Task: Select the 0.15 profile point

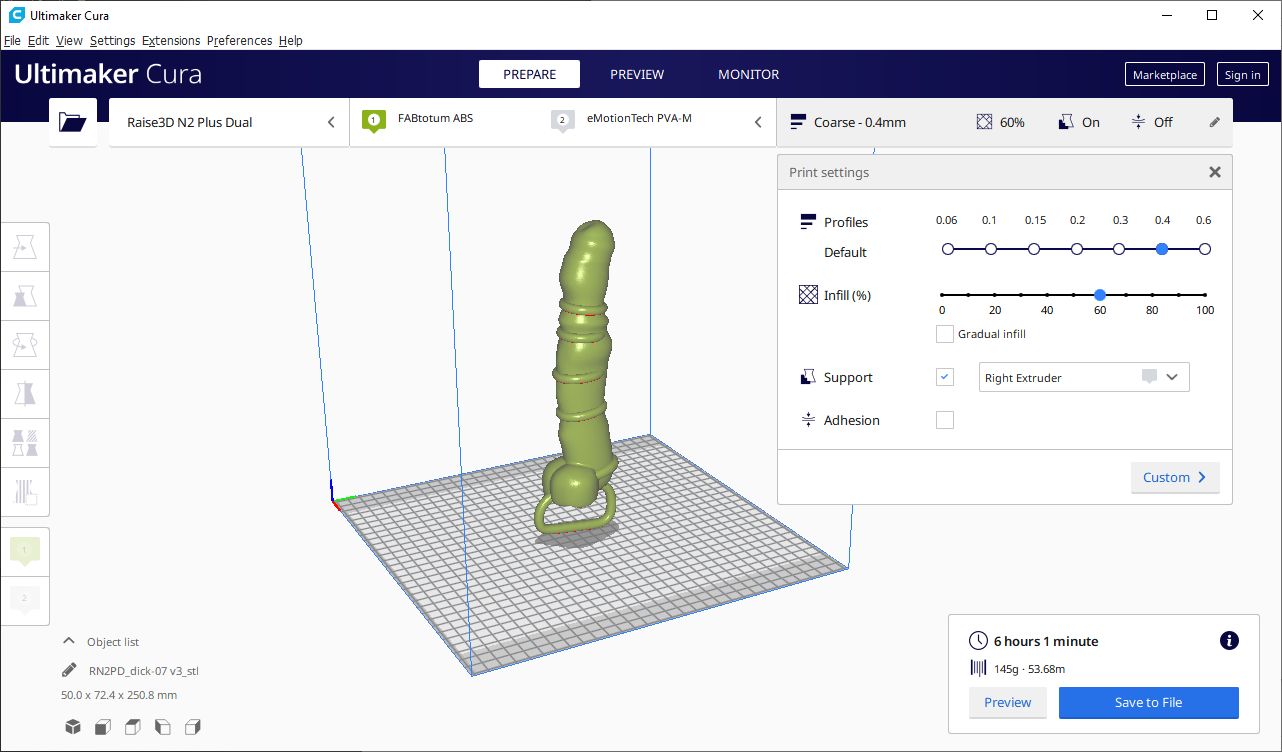Action: [x=1034, y=249]
